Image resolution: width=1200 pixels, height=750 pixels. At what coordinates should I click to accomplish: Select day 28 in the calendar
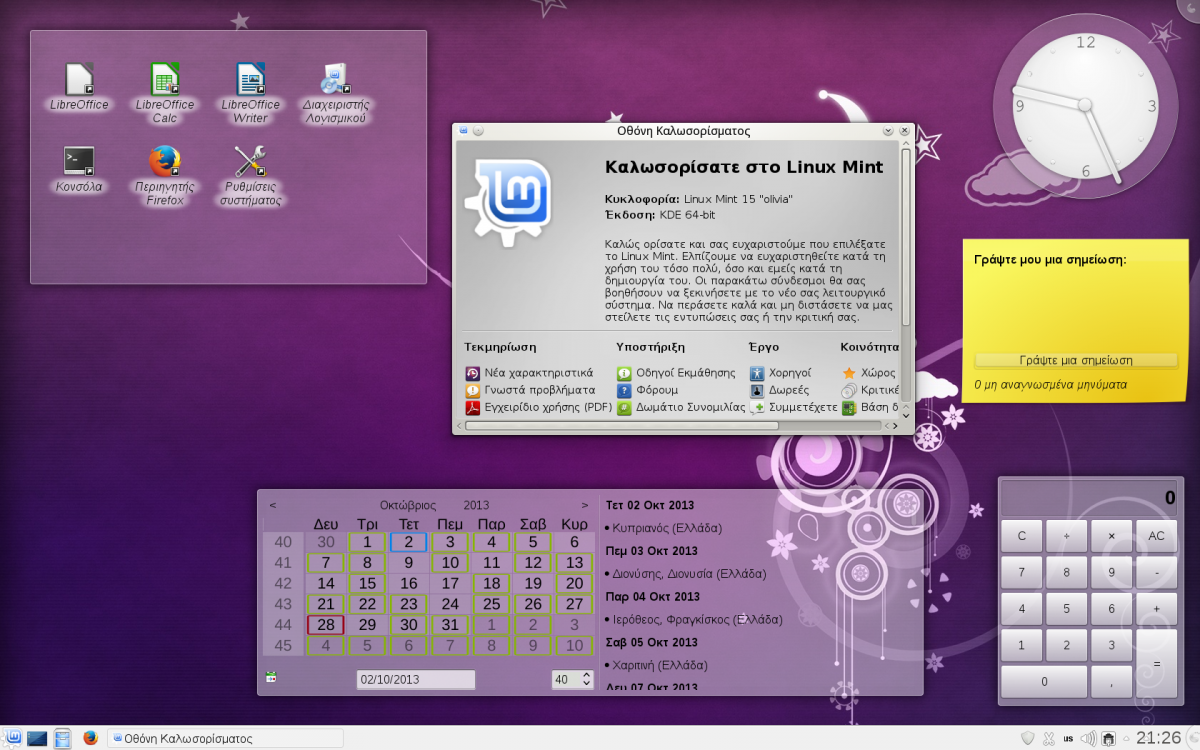tap(326, 625)
